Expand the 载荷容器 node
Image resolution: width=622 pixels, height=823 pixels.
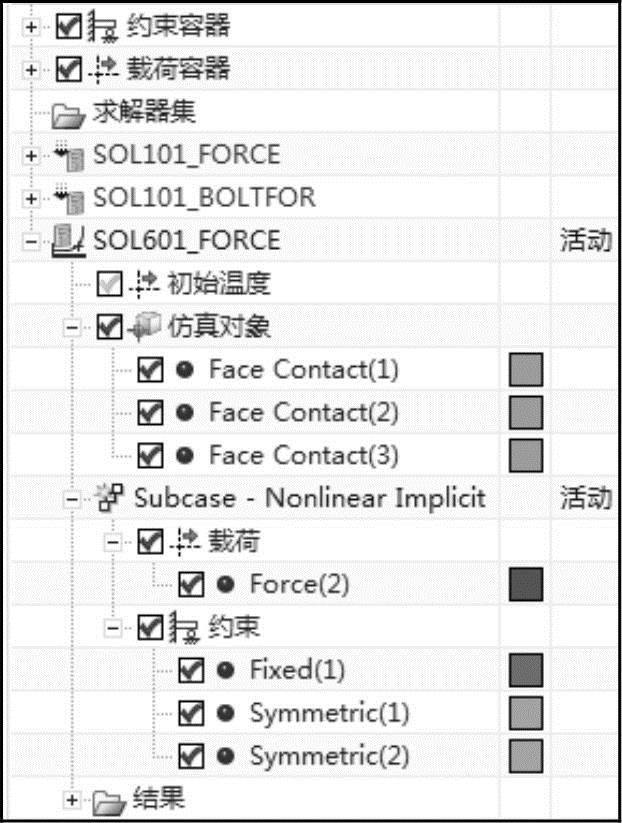pos(32,70)
